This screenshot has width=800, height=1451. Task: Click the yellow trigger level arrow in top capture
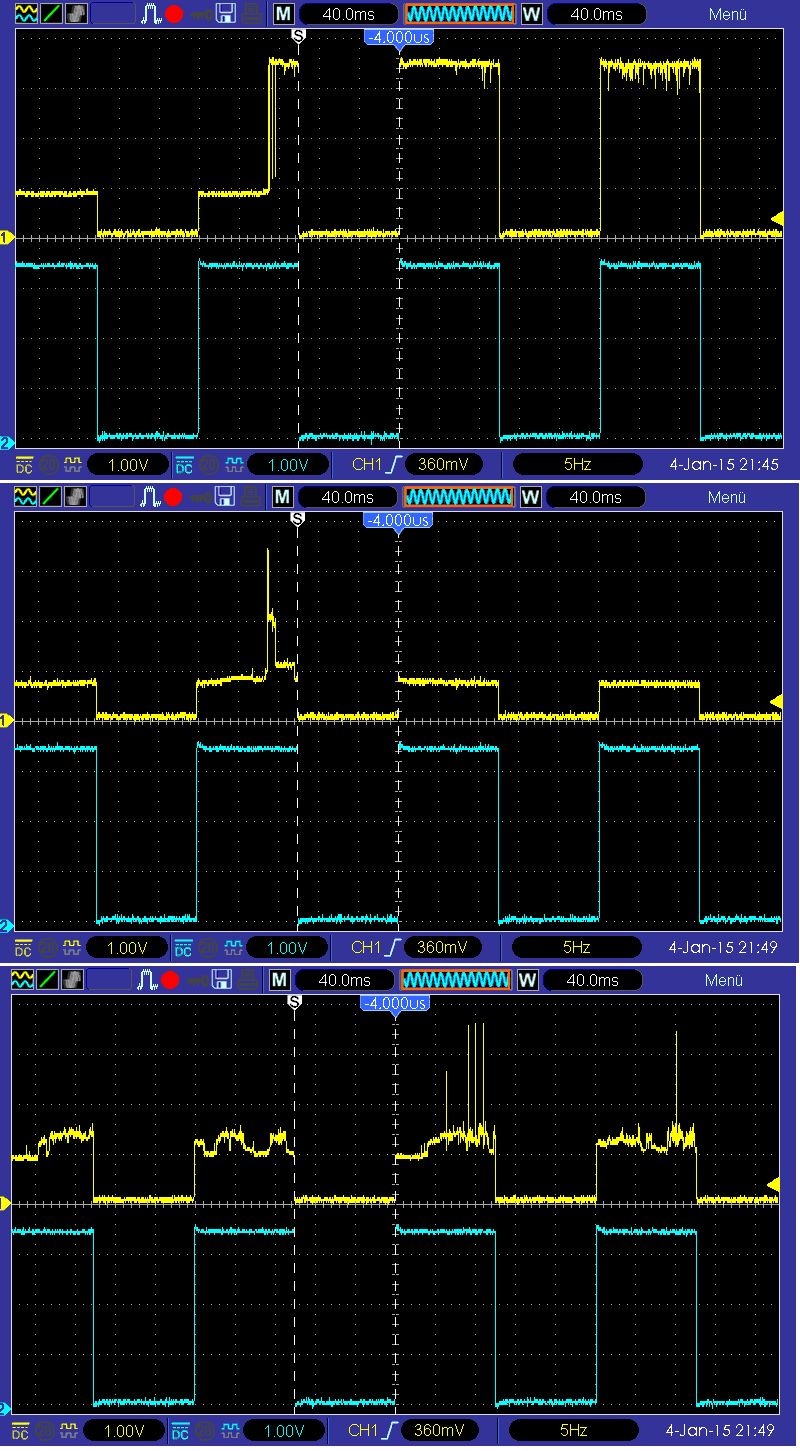coord(777,219)
